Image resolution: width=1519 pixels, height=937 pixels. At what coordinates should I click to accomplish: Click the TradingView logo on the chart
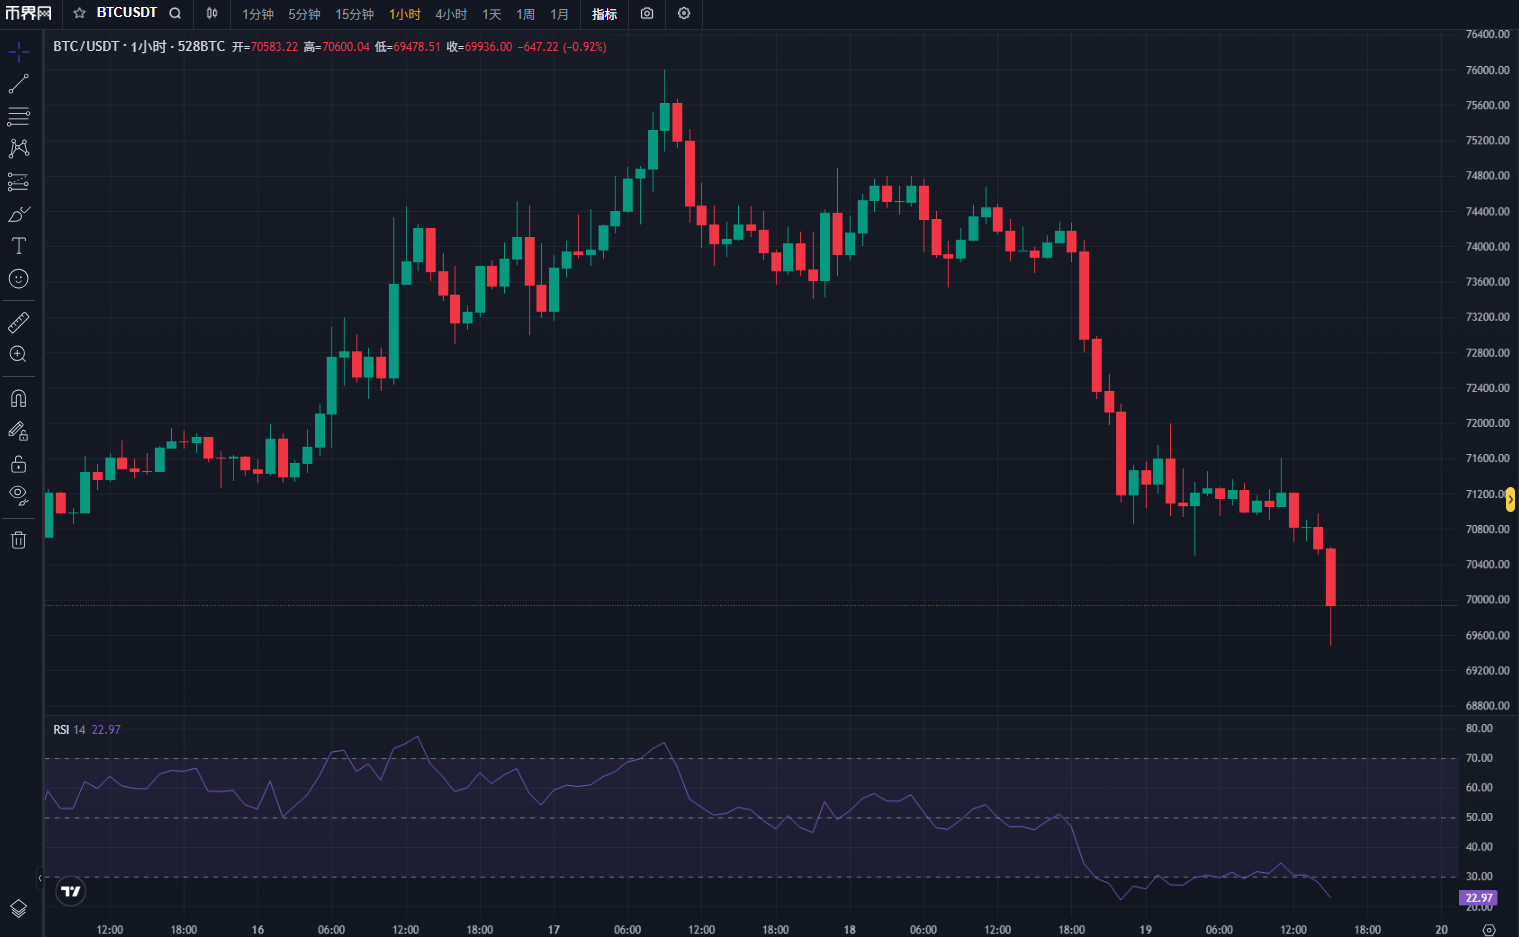click(71, 891)
